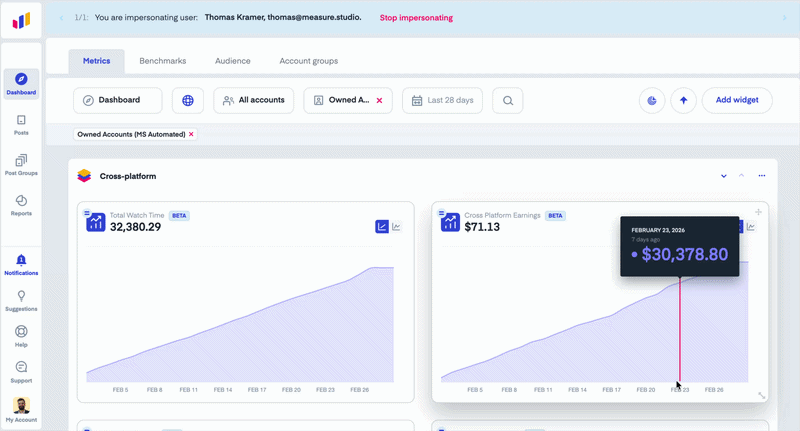
Task: Open the All accounts dropdown
Action: point(254,100)
